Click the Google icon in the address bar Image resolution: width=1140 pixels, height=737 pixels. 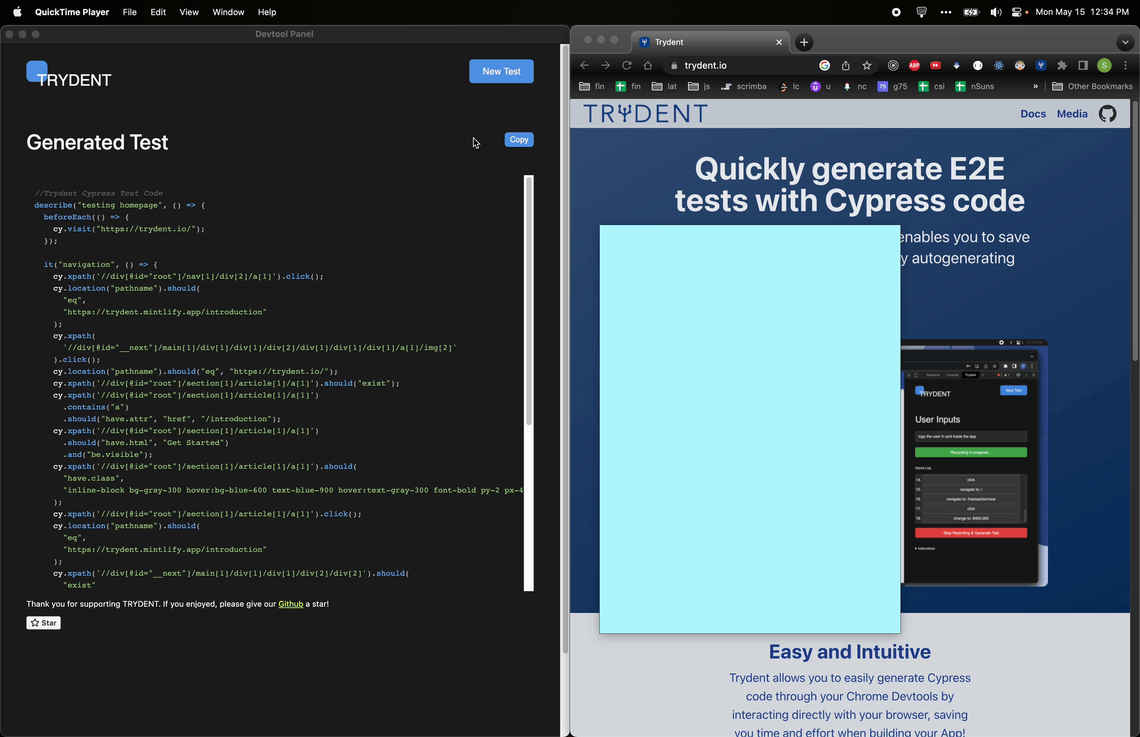[824, 65]
